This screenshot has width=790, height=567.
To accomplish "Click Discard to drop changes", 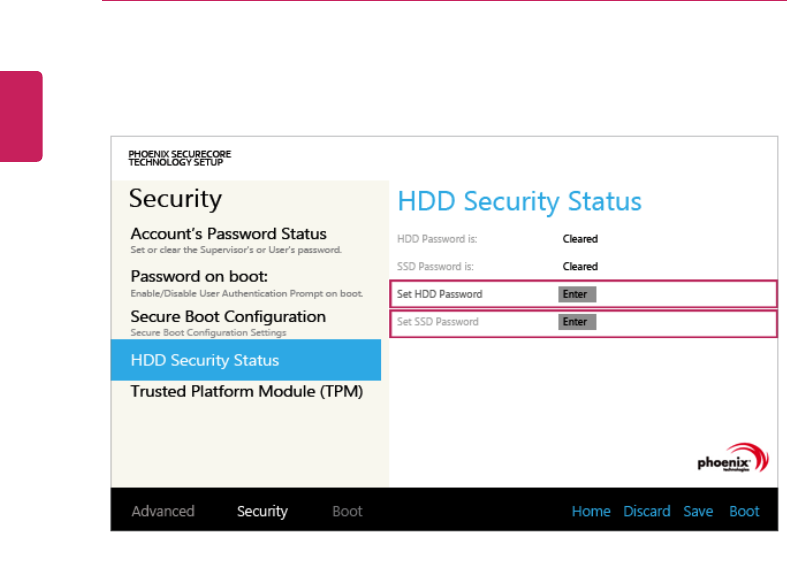I will pos(647,511).
